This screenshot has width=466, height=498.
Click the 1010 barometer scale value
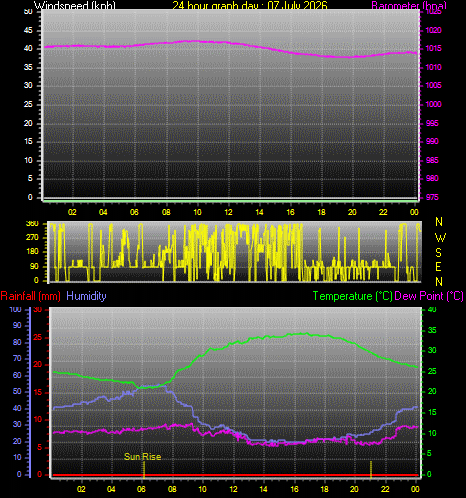pyautogui.click(x=433, y=67)
